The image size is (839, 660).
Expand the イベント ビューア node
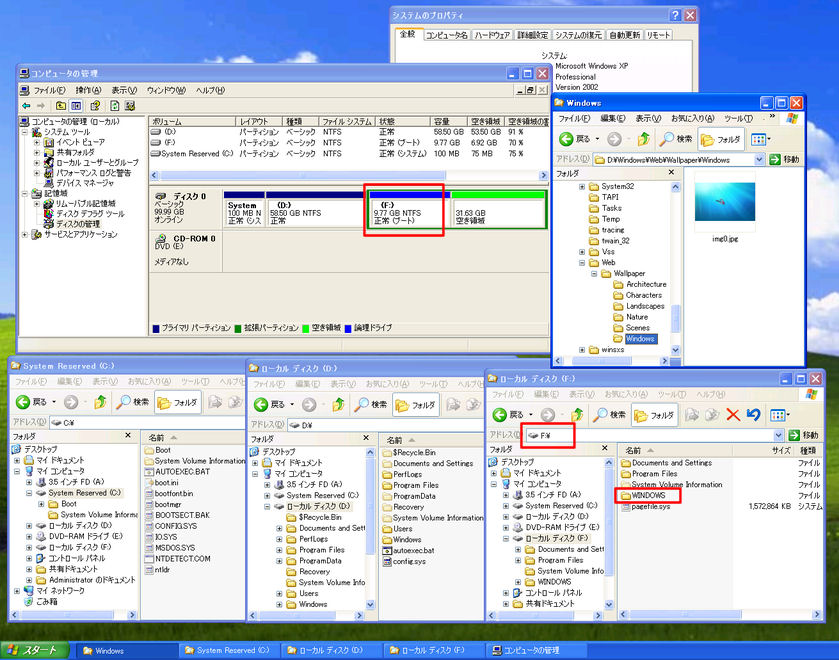pyautogui.click(x=36, y=142)
